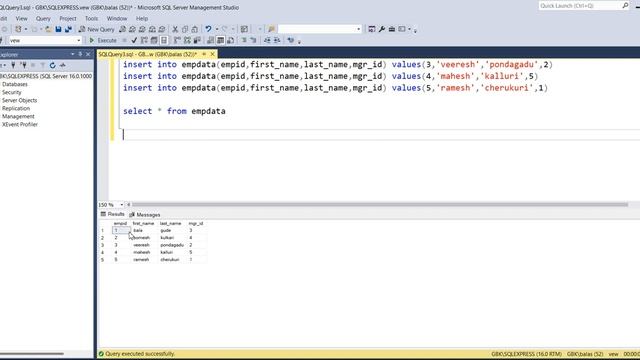Viewport: 640px width, 360px height.
Task: Click the Increase Indent icon
Action: 277,40
